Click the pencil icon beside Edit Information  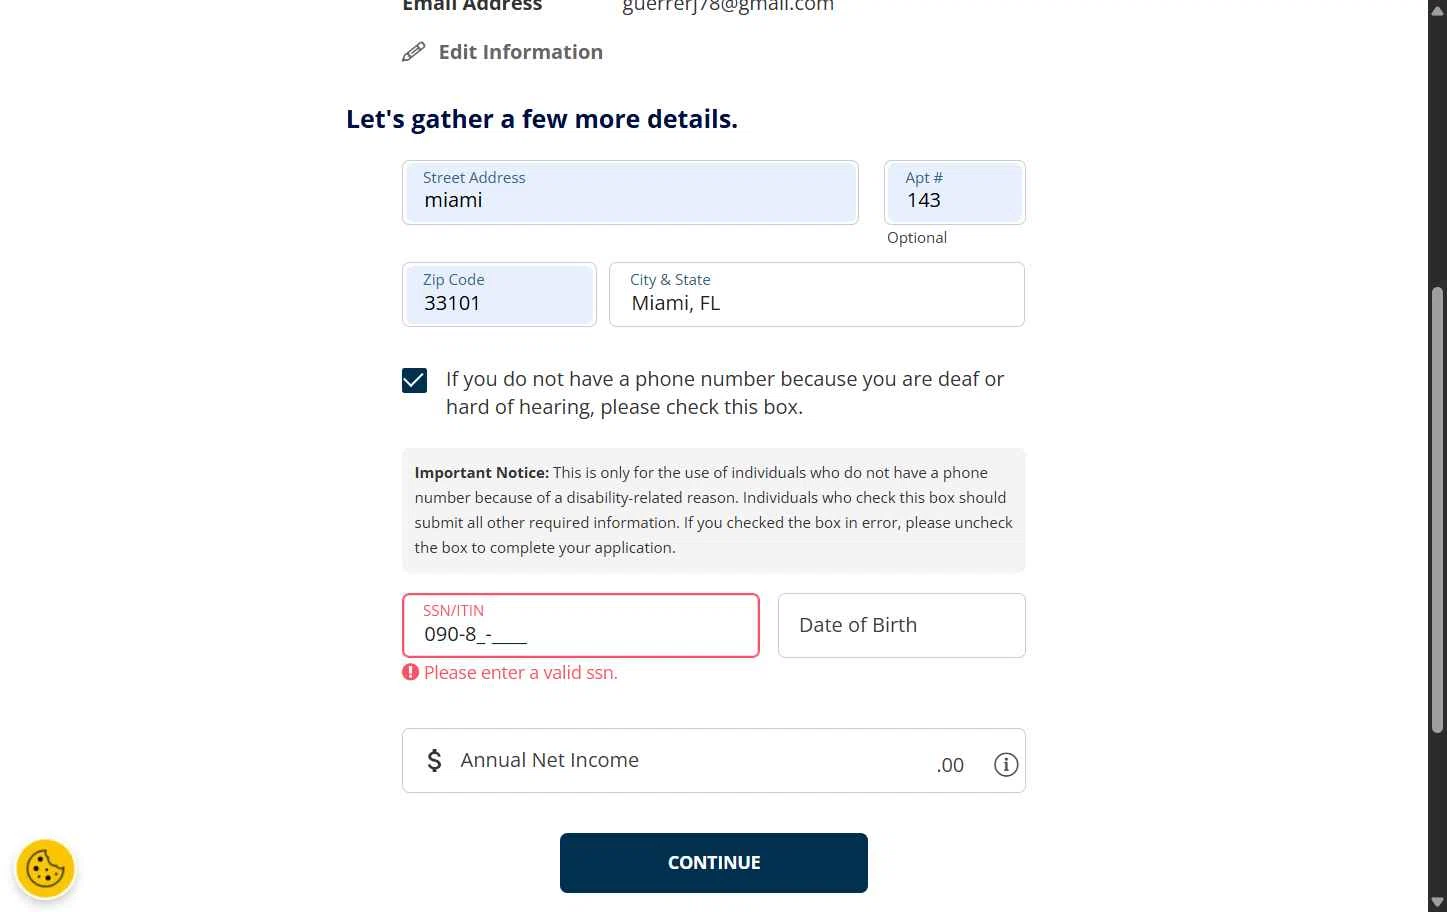(413, 52)
